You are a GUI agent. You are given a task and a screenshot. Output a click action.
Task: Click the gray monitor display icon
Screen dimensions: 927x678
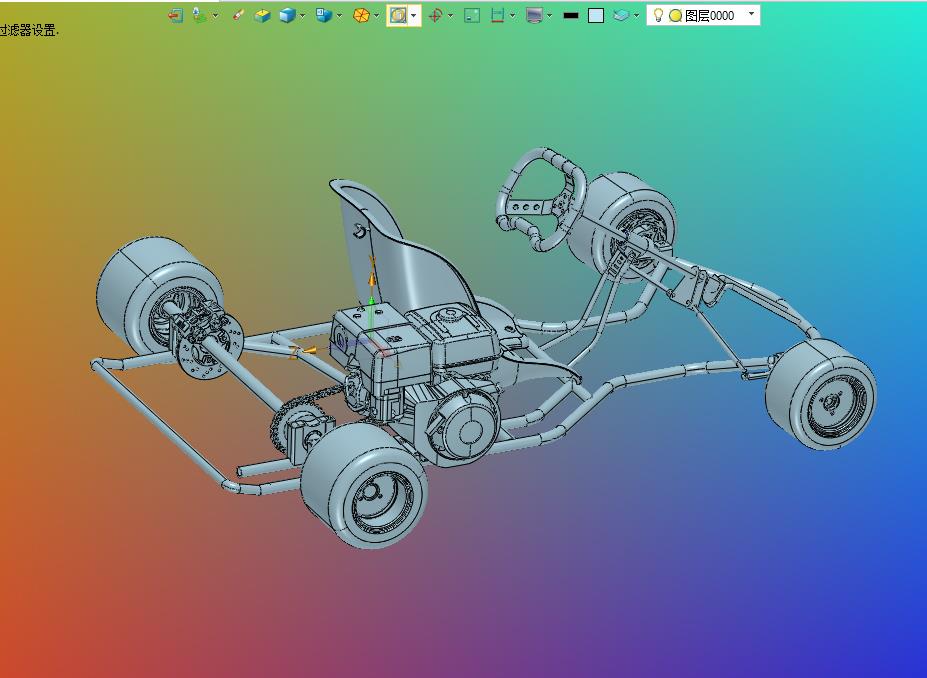point(534,15)
